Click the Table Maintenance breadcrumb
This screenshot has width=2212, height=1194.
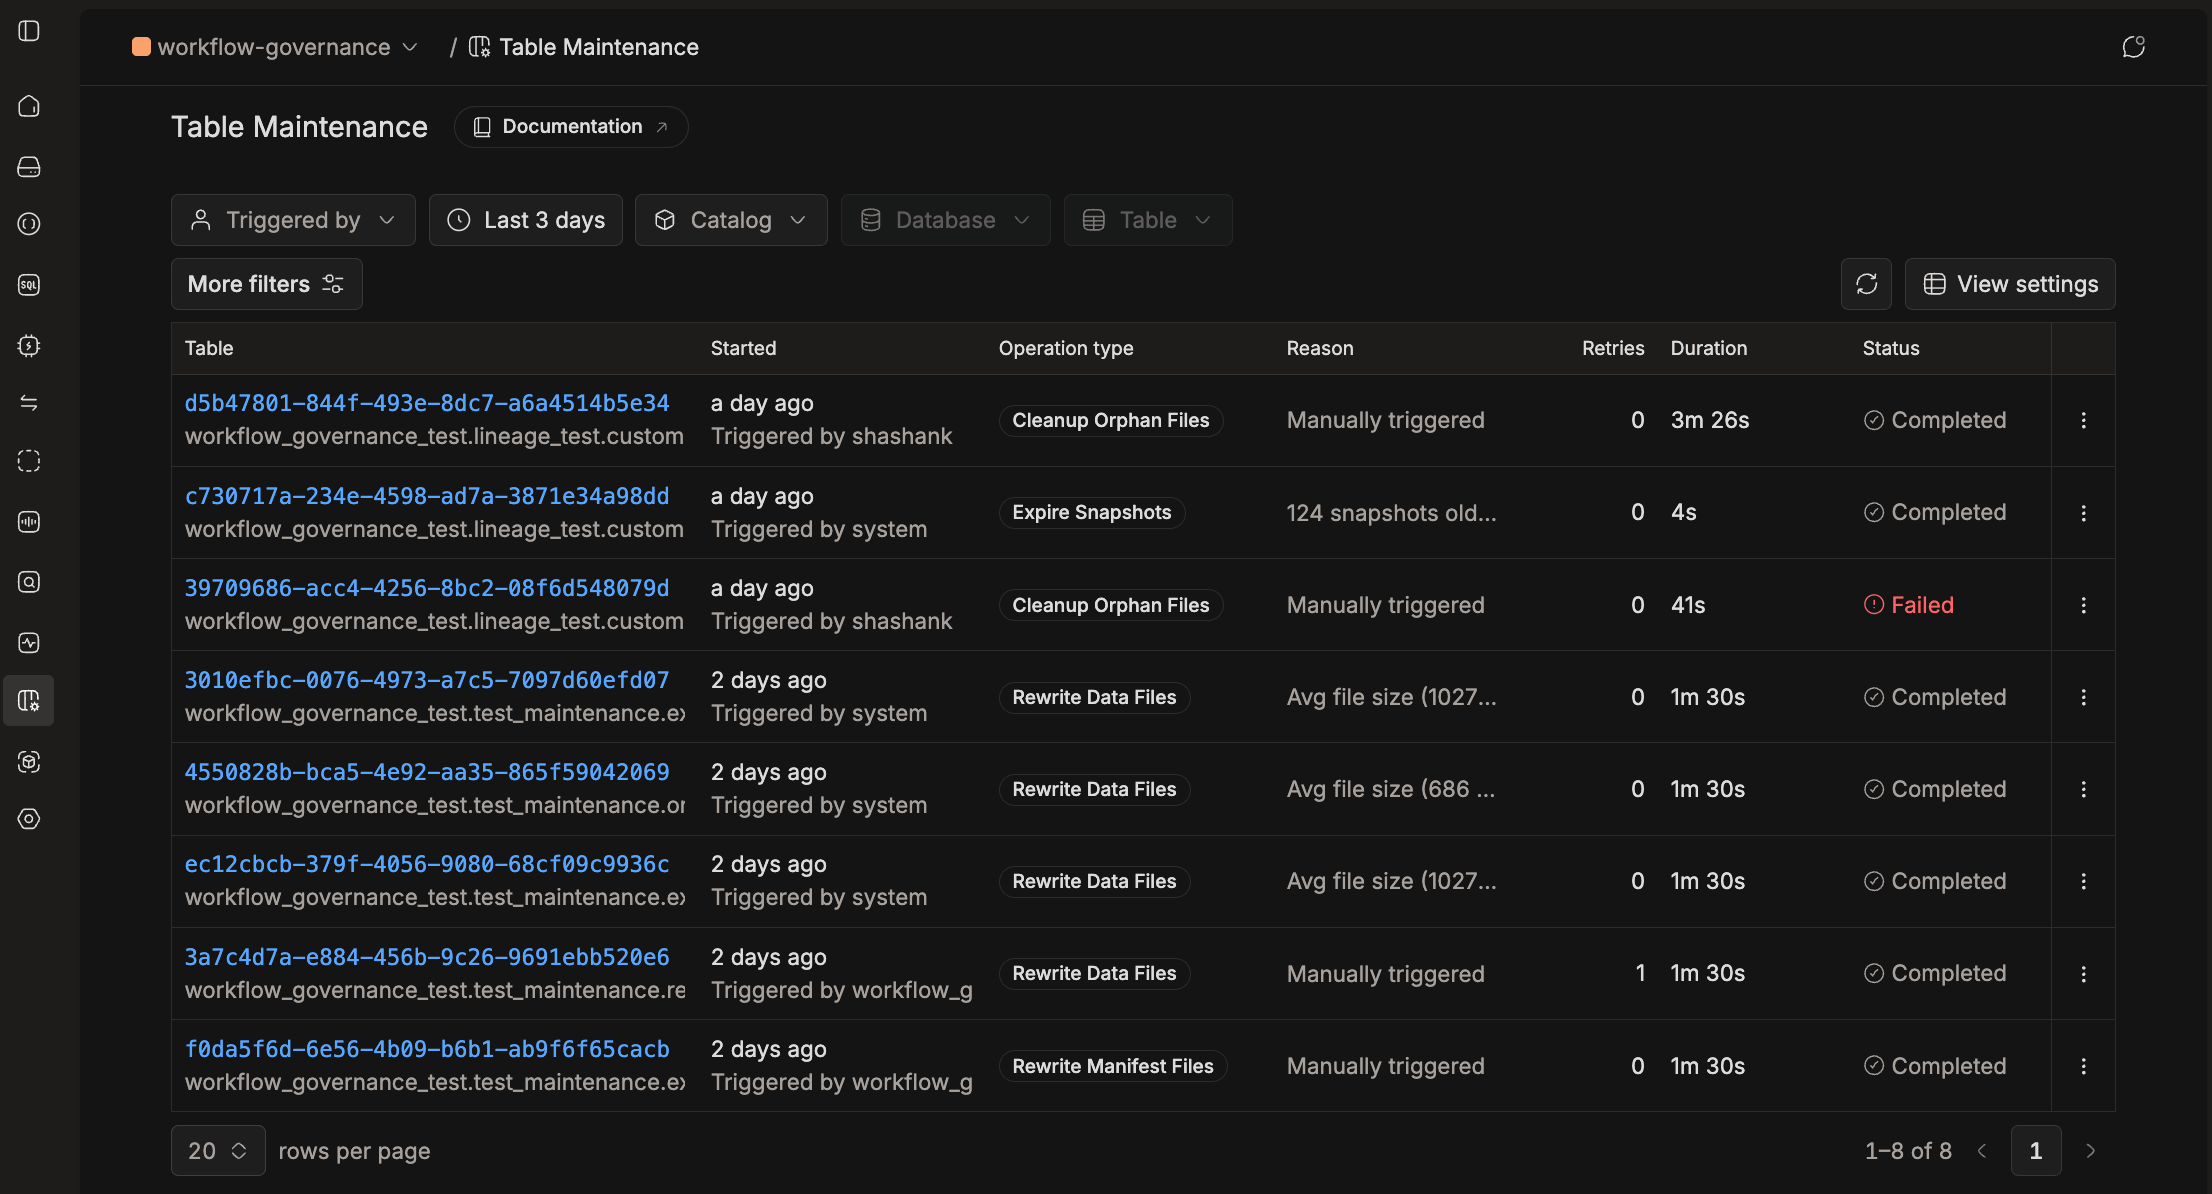tap(584, 47)
